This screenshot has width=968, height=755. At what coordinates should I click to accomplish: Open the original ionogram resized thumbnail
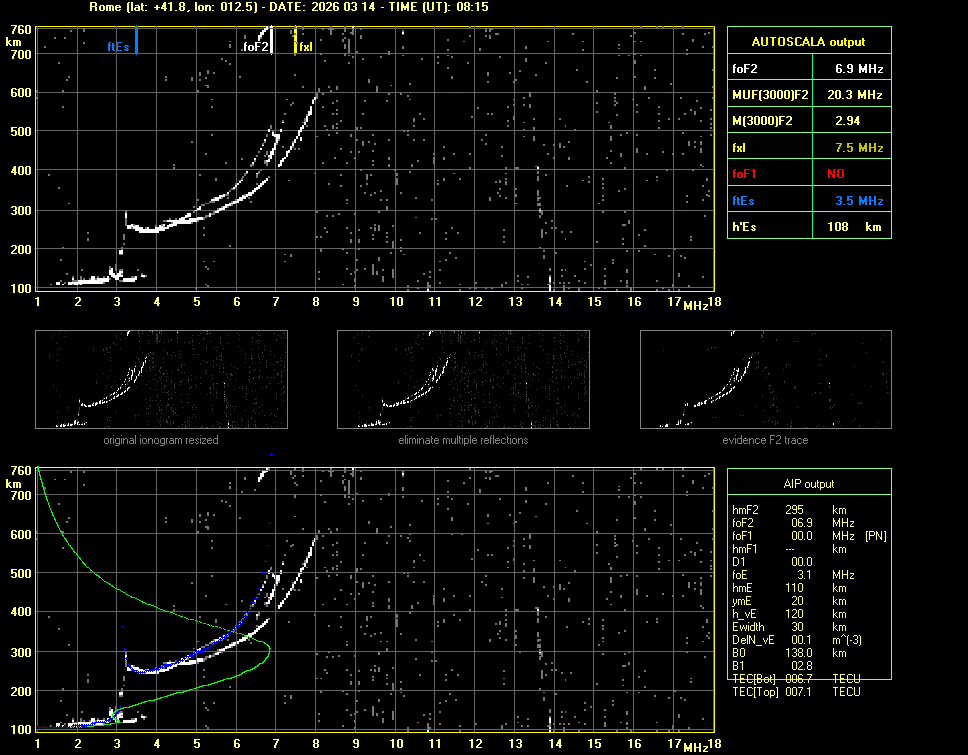click(161, 379)
